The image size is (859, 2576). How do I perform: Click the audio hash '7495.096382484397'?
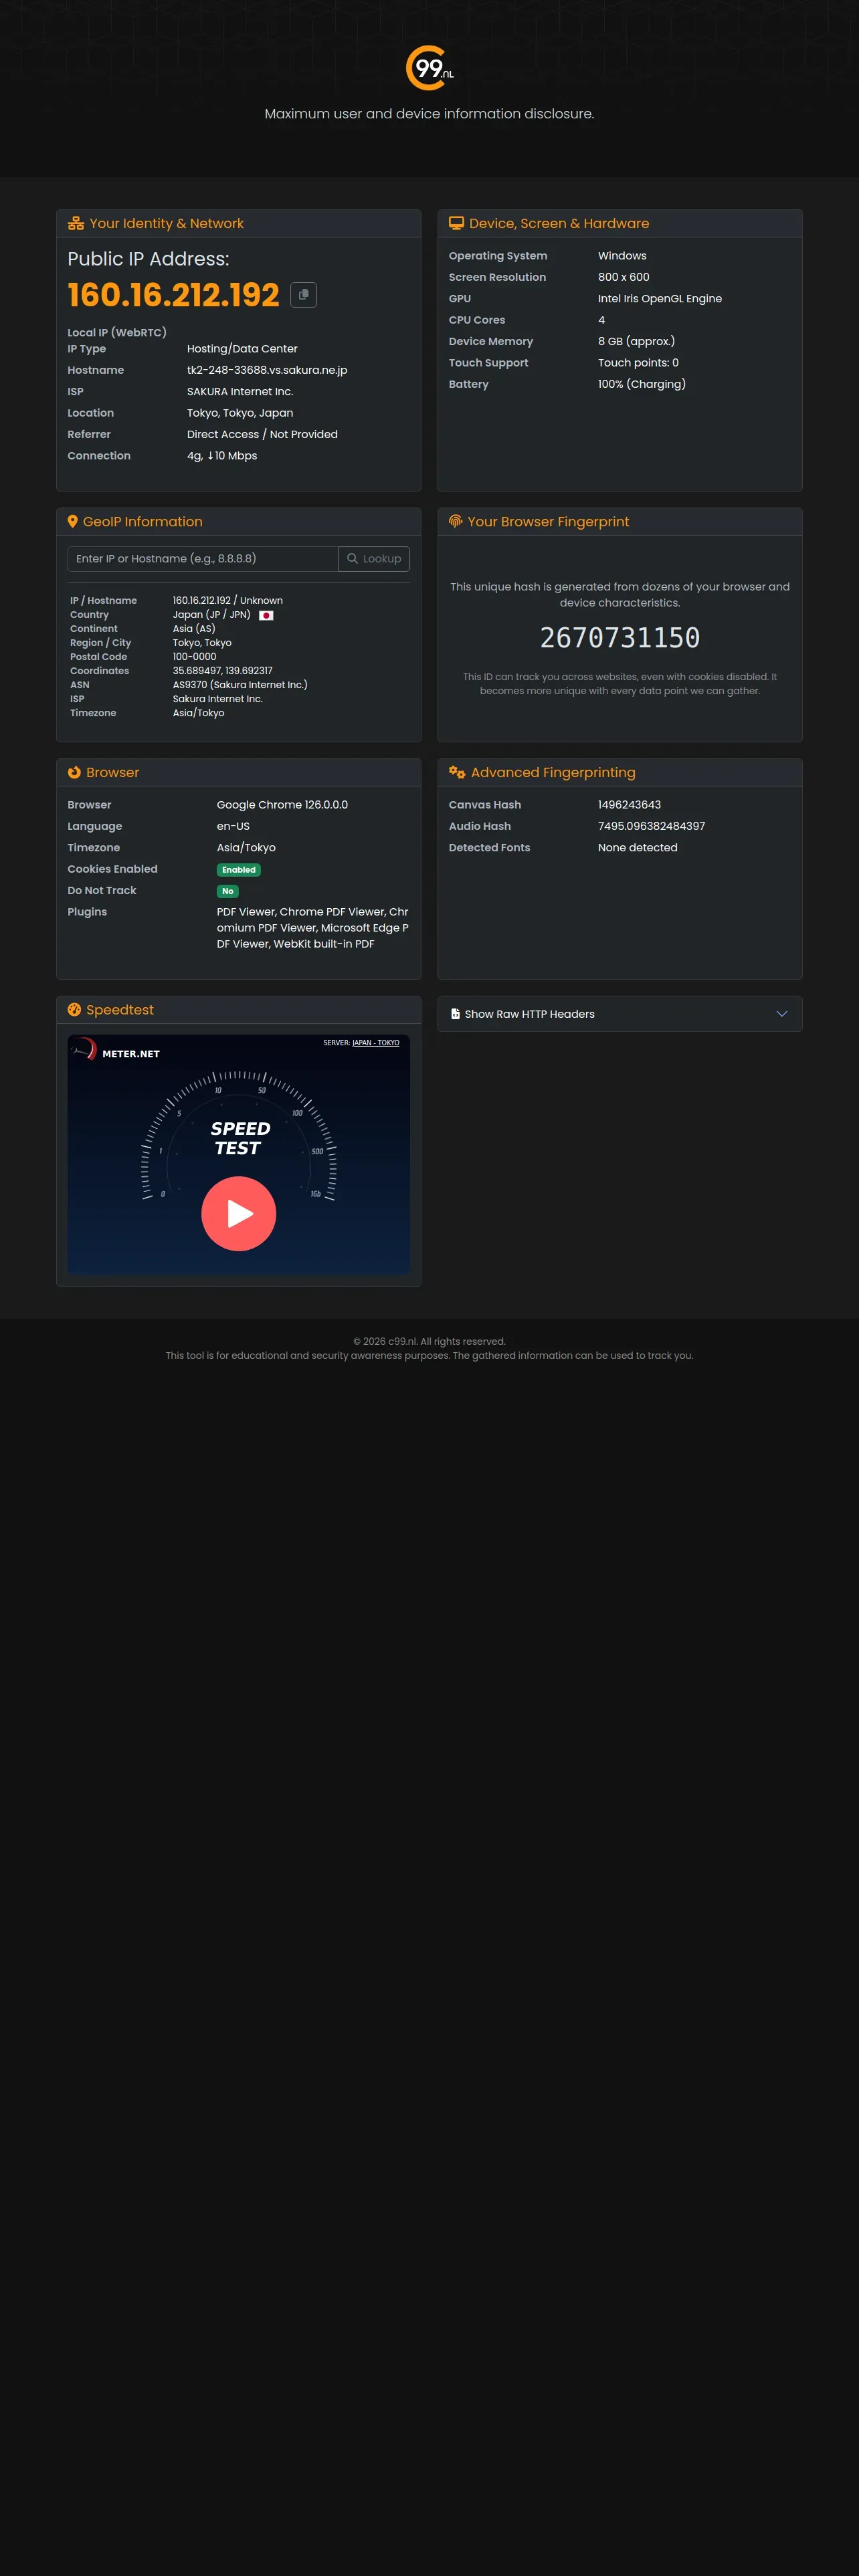tap(651, 826)
